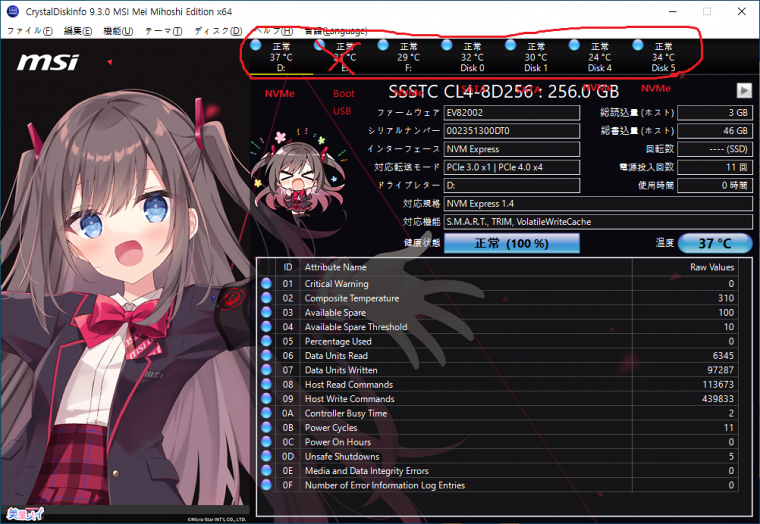The image size is (760, 524).
Task: Click firmware field EV82002
Action: coord(511,112)
